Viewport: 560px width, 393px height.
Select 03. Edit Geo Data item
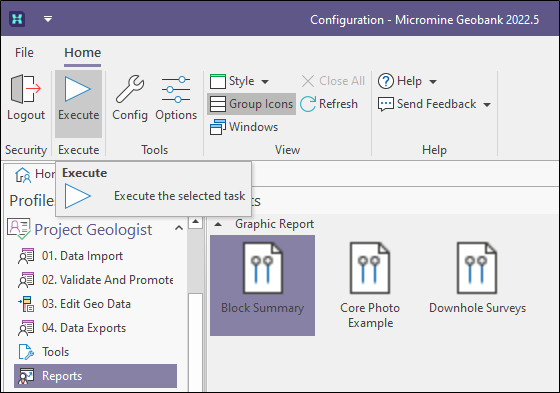coord(86,304)
